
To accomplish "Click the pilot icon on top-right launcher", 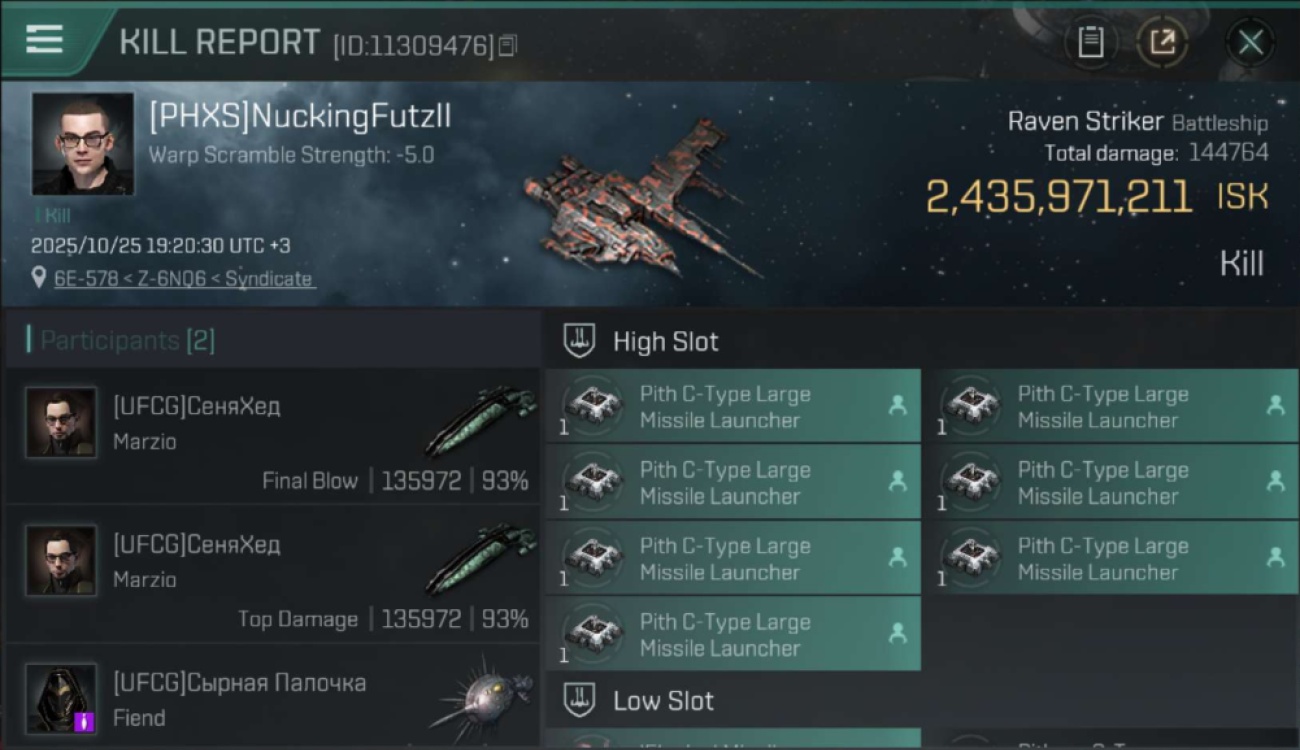I will (x=1275, y=405).
